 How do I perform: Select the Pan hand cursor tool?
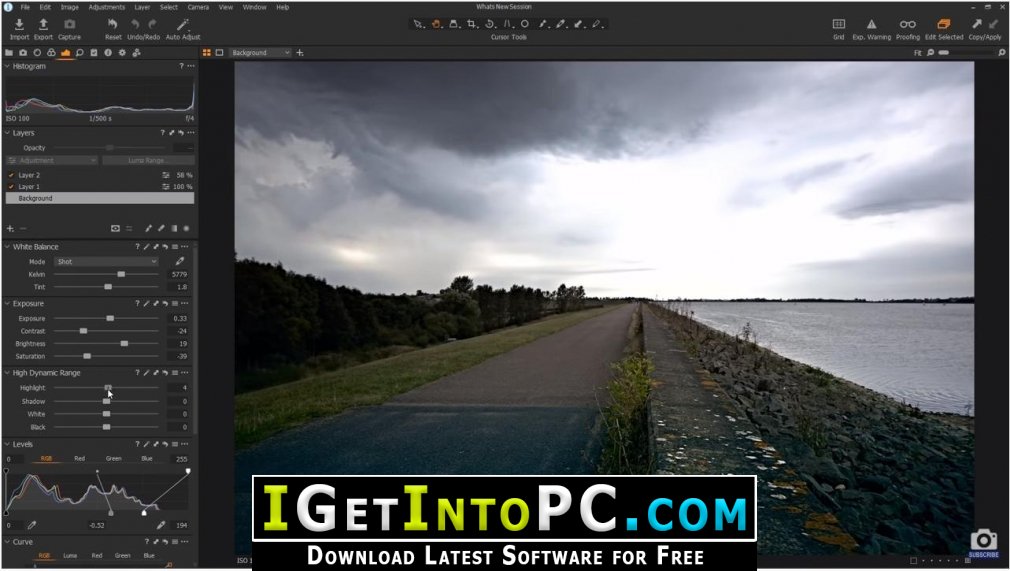[x=437, y=23]
